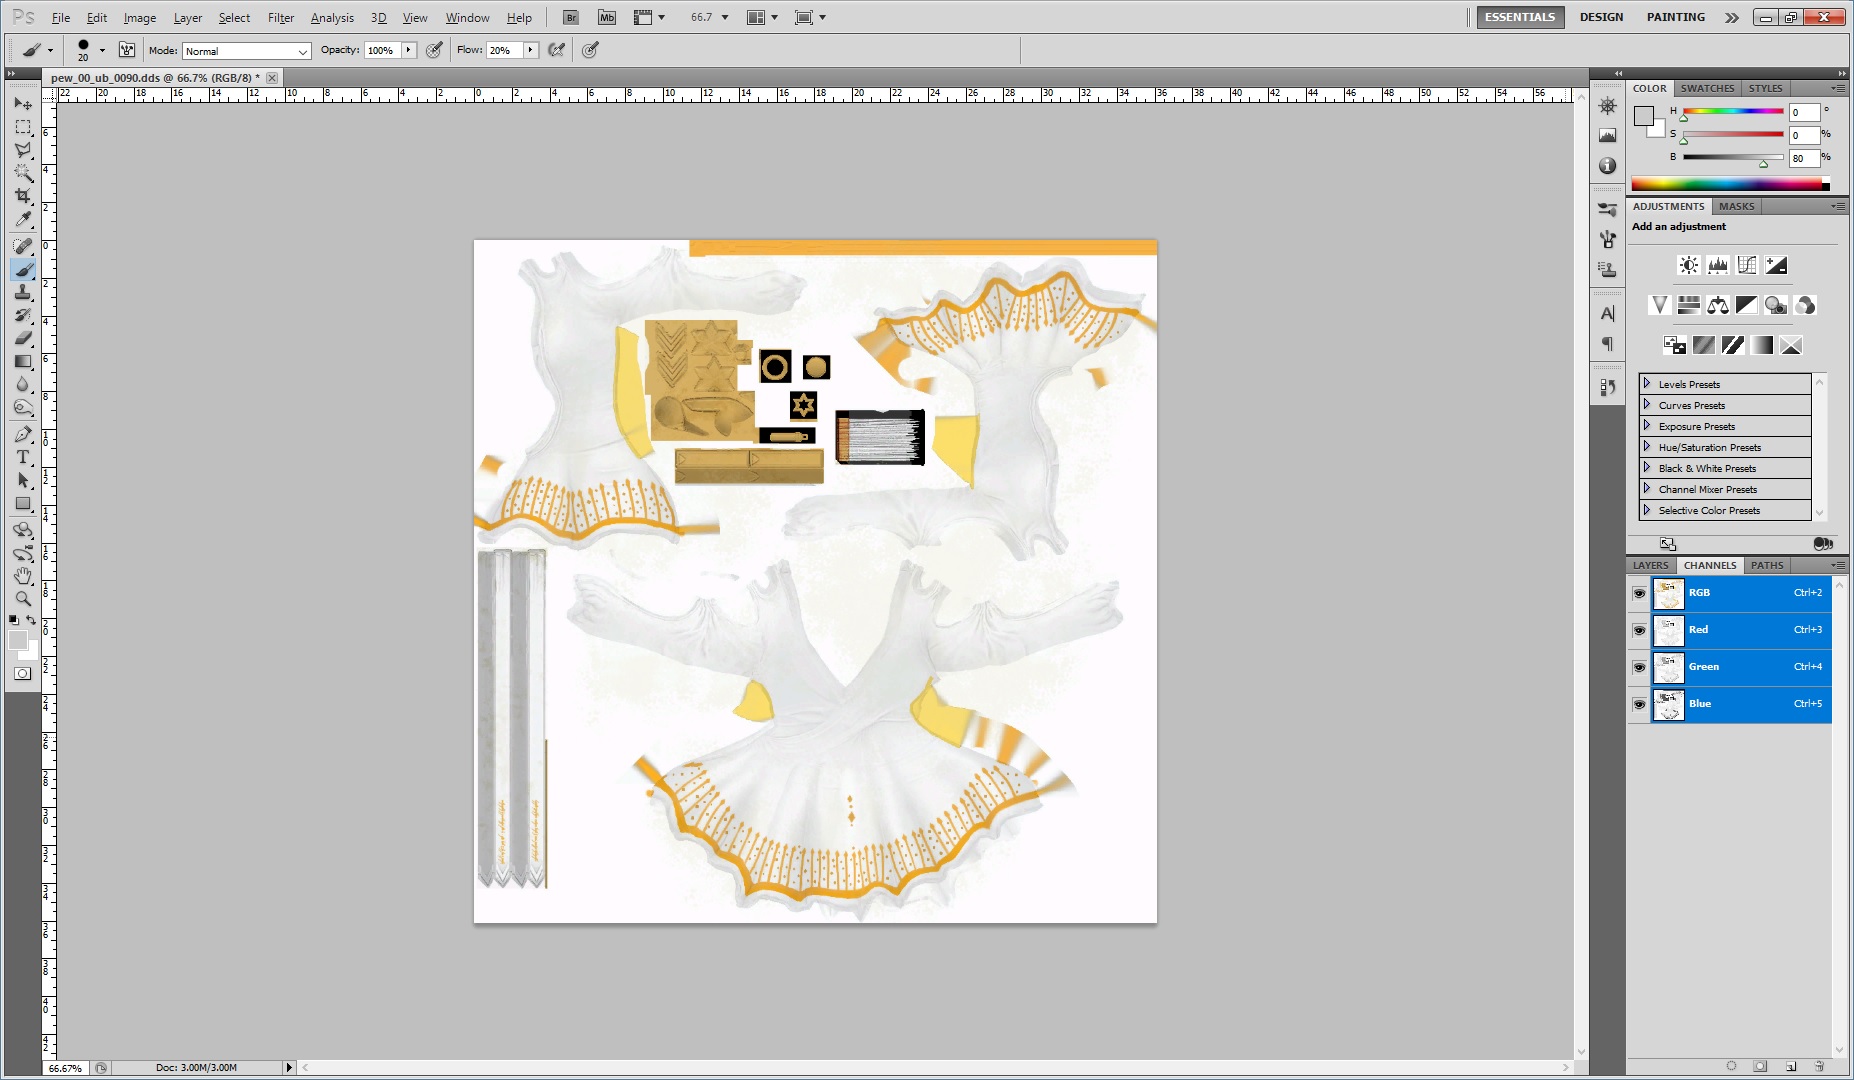1854x1080 pixels.
Task: Open the Filter menu
Action: click(280, 18)
